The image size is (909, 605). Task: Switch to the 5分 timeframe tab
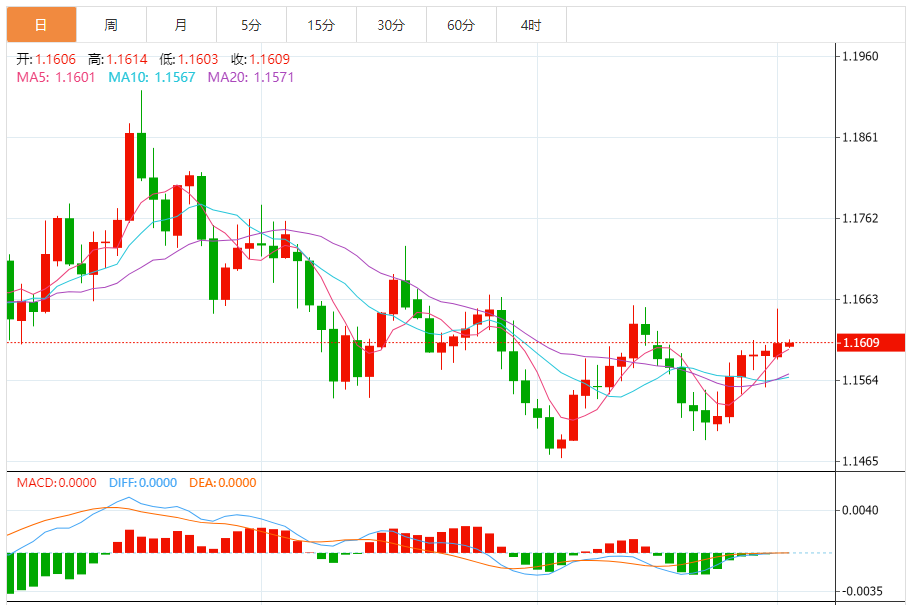point(250,25)
